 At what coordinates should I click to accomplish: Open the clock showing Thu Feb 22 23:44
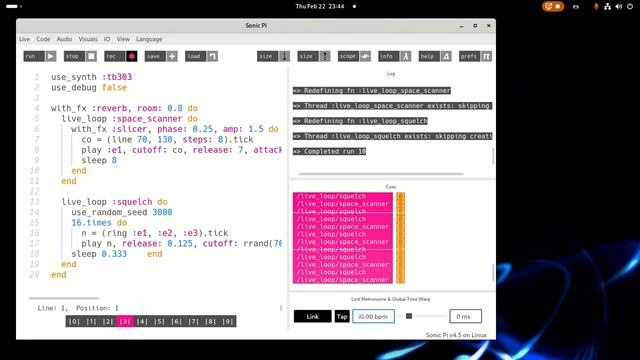[x=320, y=7]
